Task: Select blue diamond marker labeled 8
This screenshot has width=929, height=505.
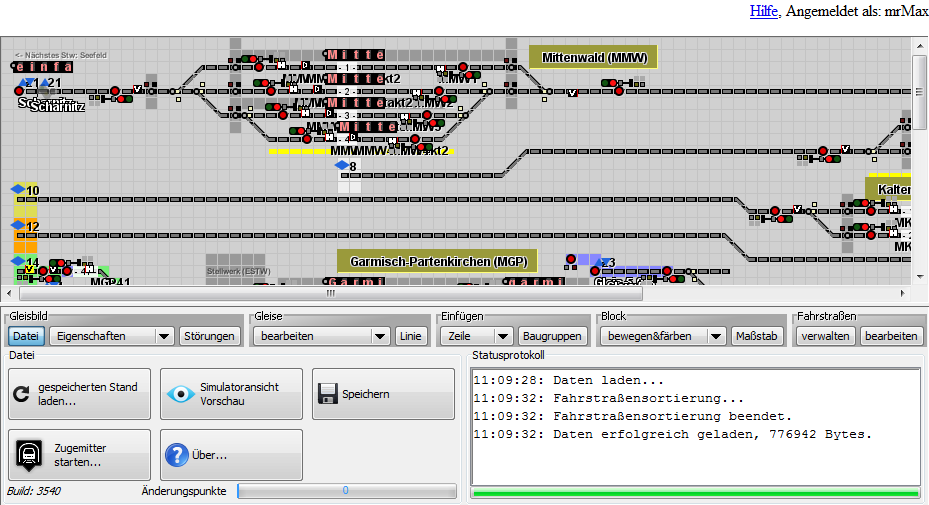Action: tap(341, 165)
